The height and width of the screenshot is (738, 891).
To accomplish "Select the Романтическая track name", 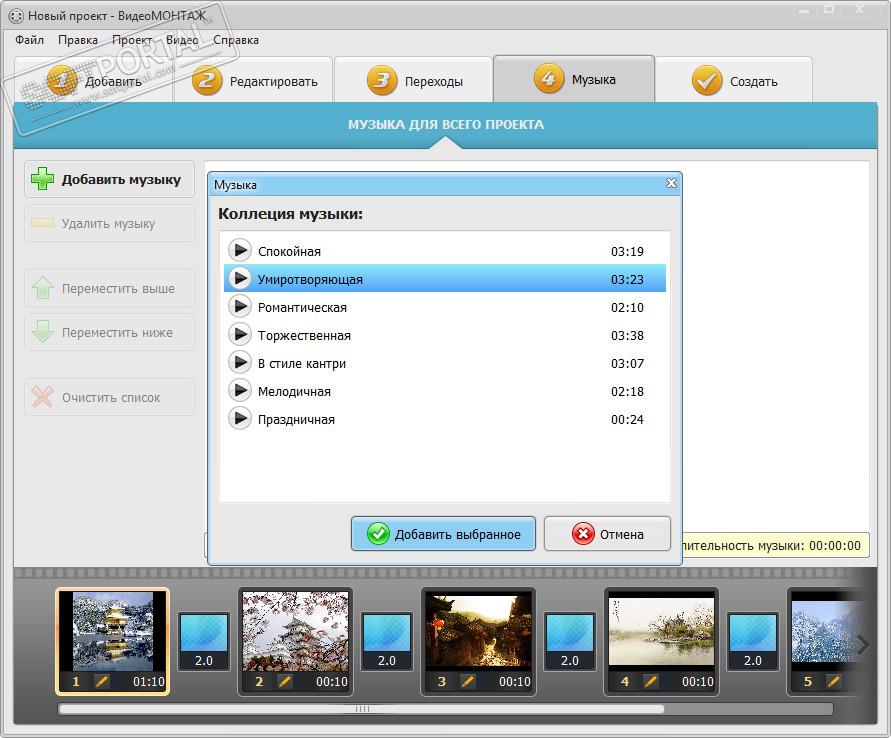I will pos(302,307).
